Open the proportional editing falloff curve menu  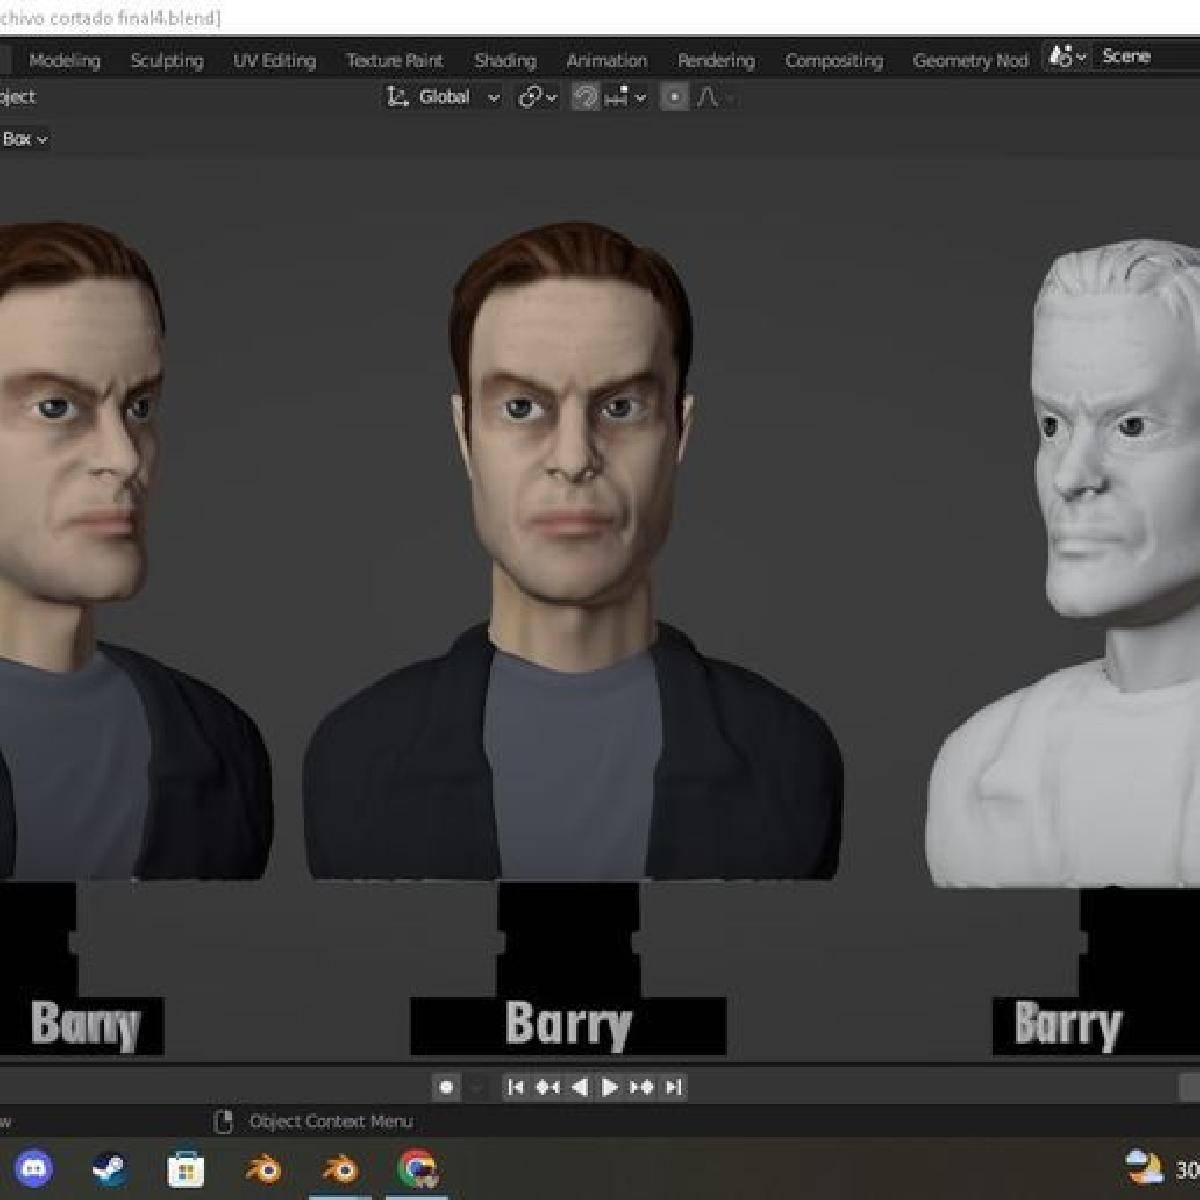pos(716,97)
